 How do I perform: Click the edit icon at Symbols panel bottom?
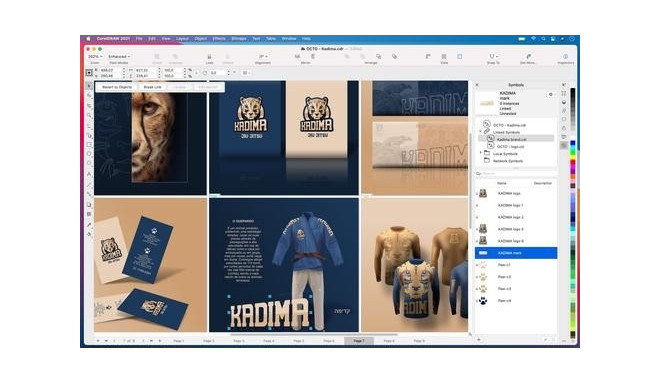coord(546,339)
